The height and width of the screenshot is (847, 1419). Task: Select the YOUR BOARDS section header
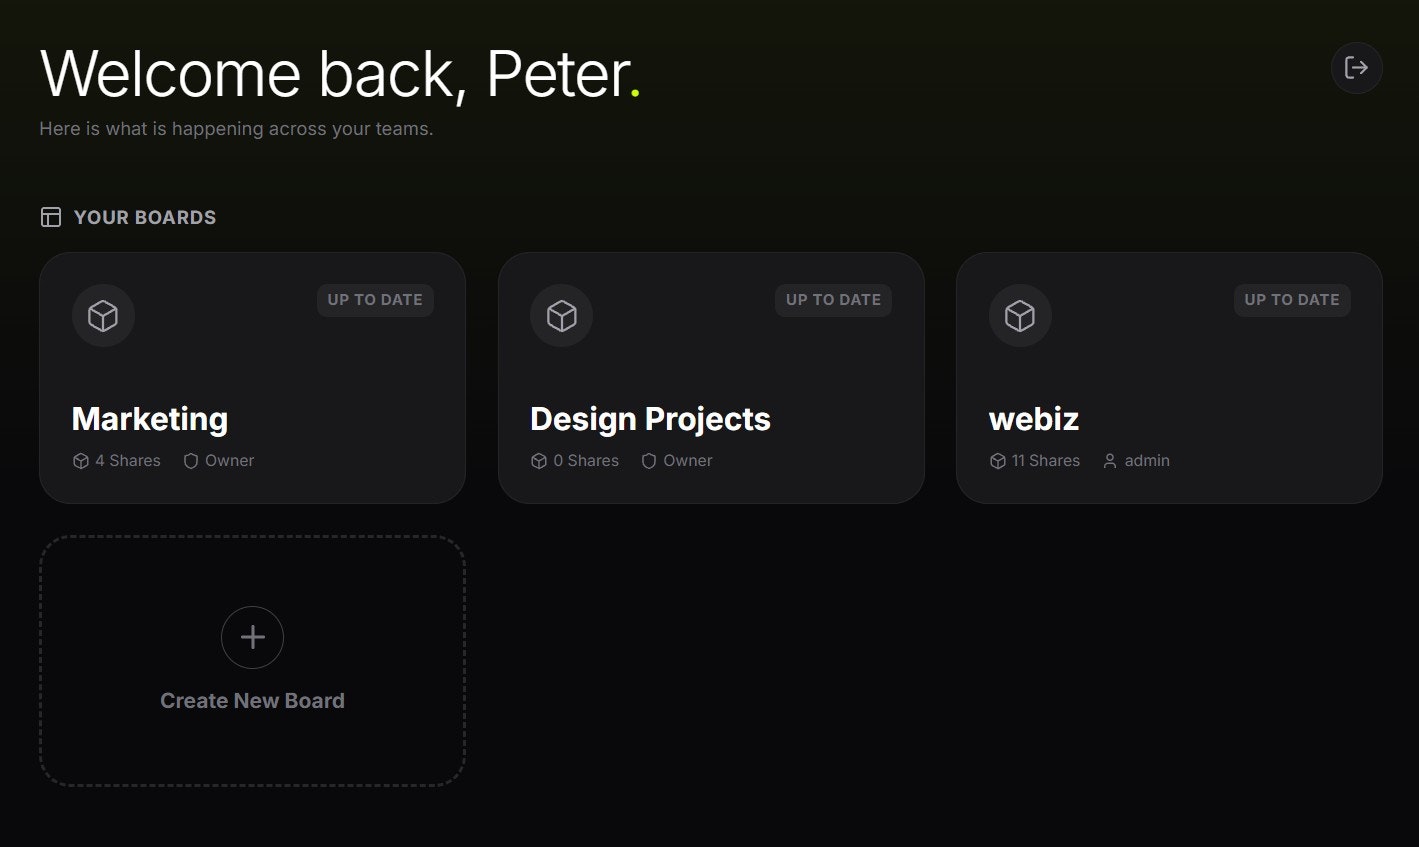(144, 217)
